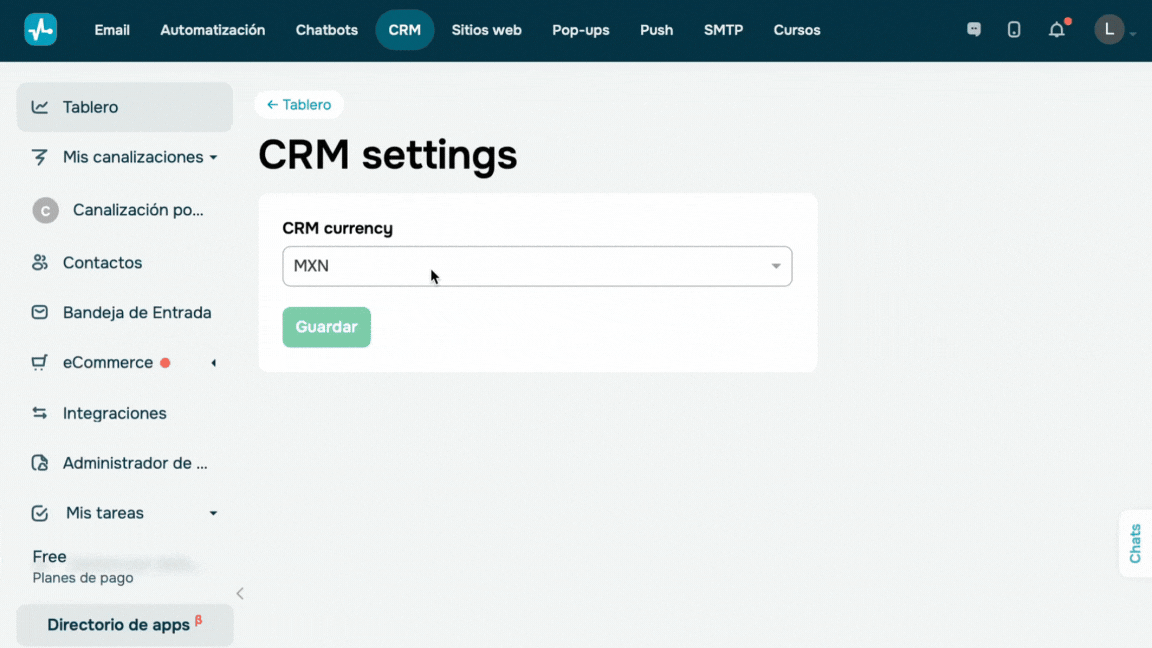Open the chat messages icon in header
This screenshot has height=648, width=1152.
(x=974, y=30)
